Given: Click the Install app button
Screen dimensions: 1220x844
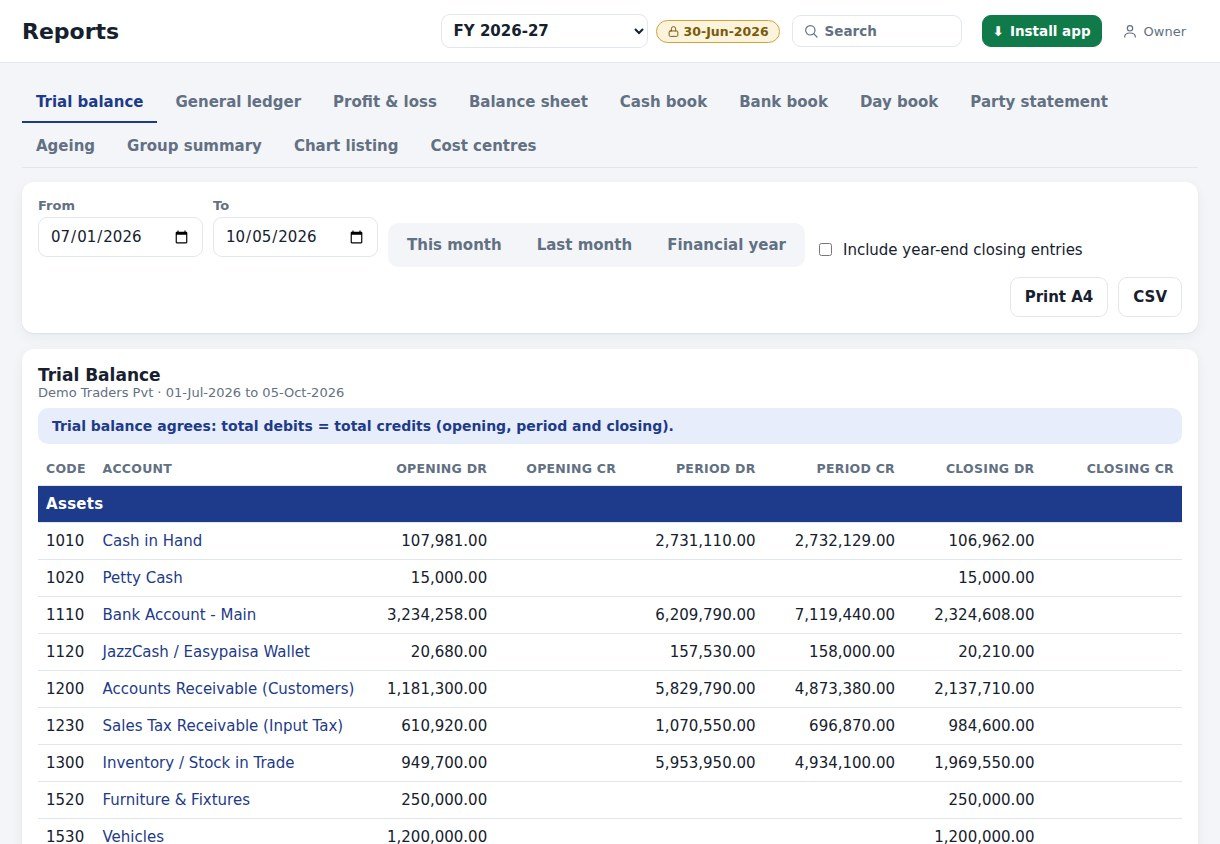Looking at the screenshot, I should tap(1042, 31).
